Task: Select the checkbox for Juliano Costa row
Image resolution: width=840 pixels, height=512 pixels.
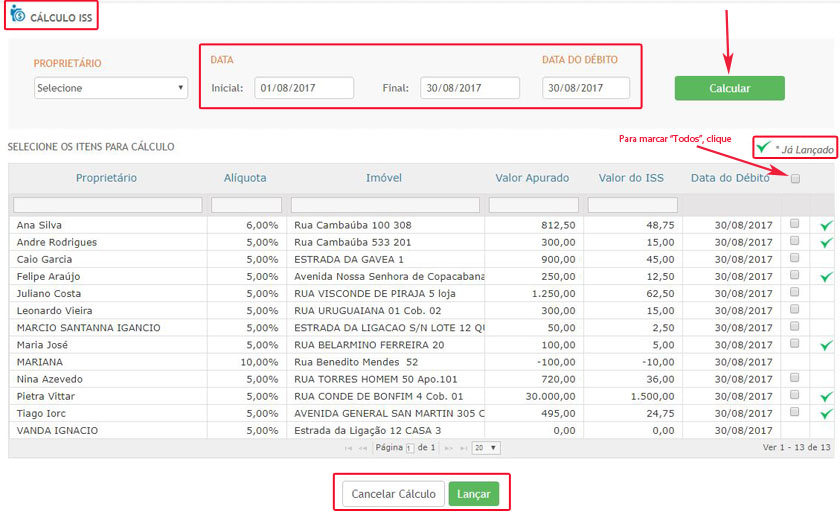Action: [x=795, y=293]
